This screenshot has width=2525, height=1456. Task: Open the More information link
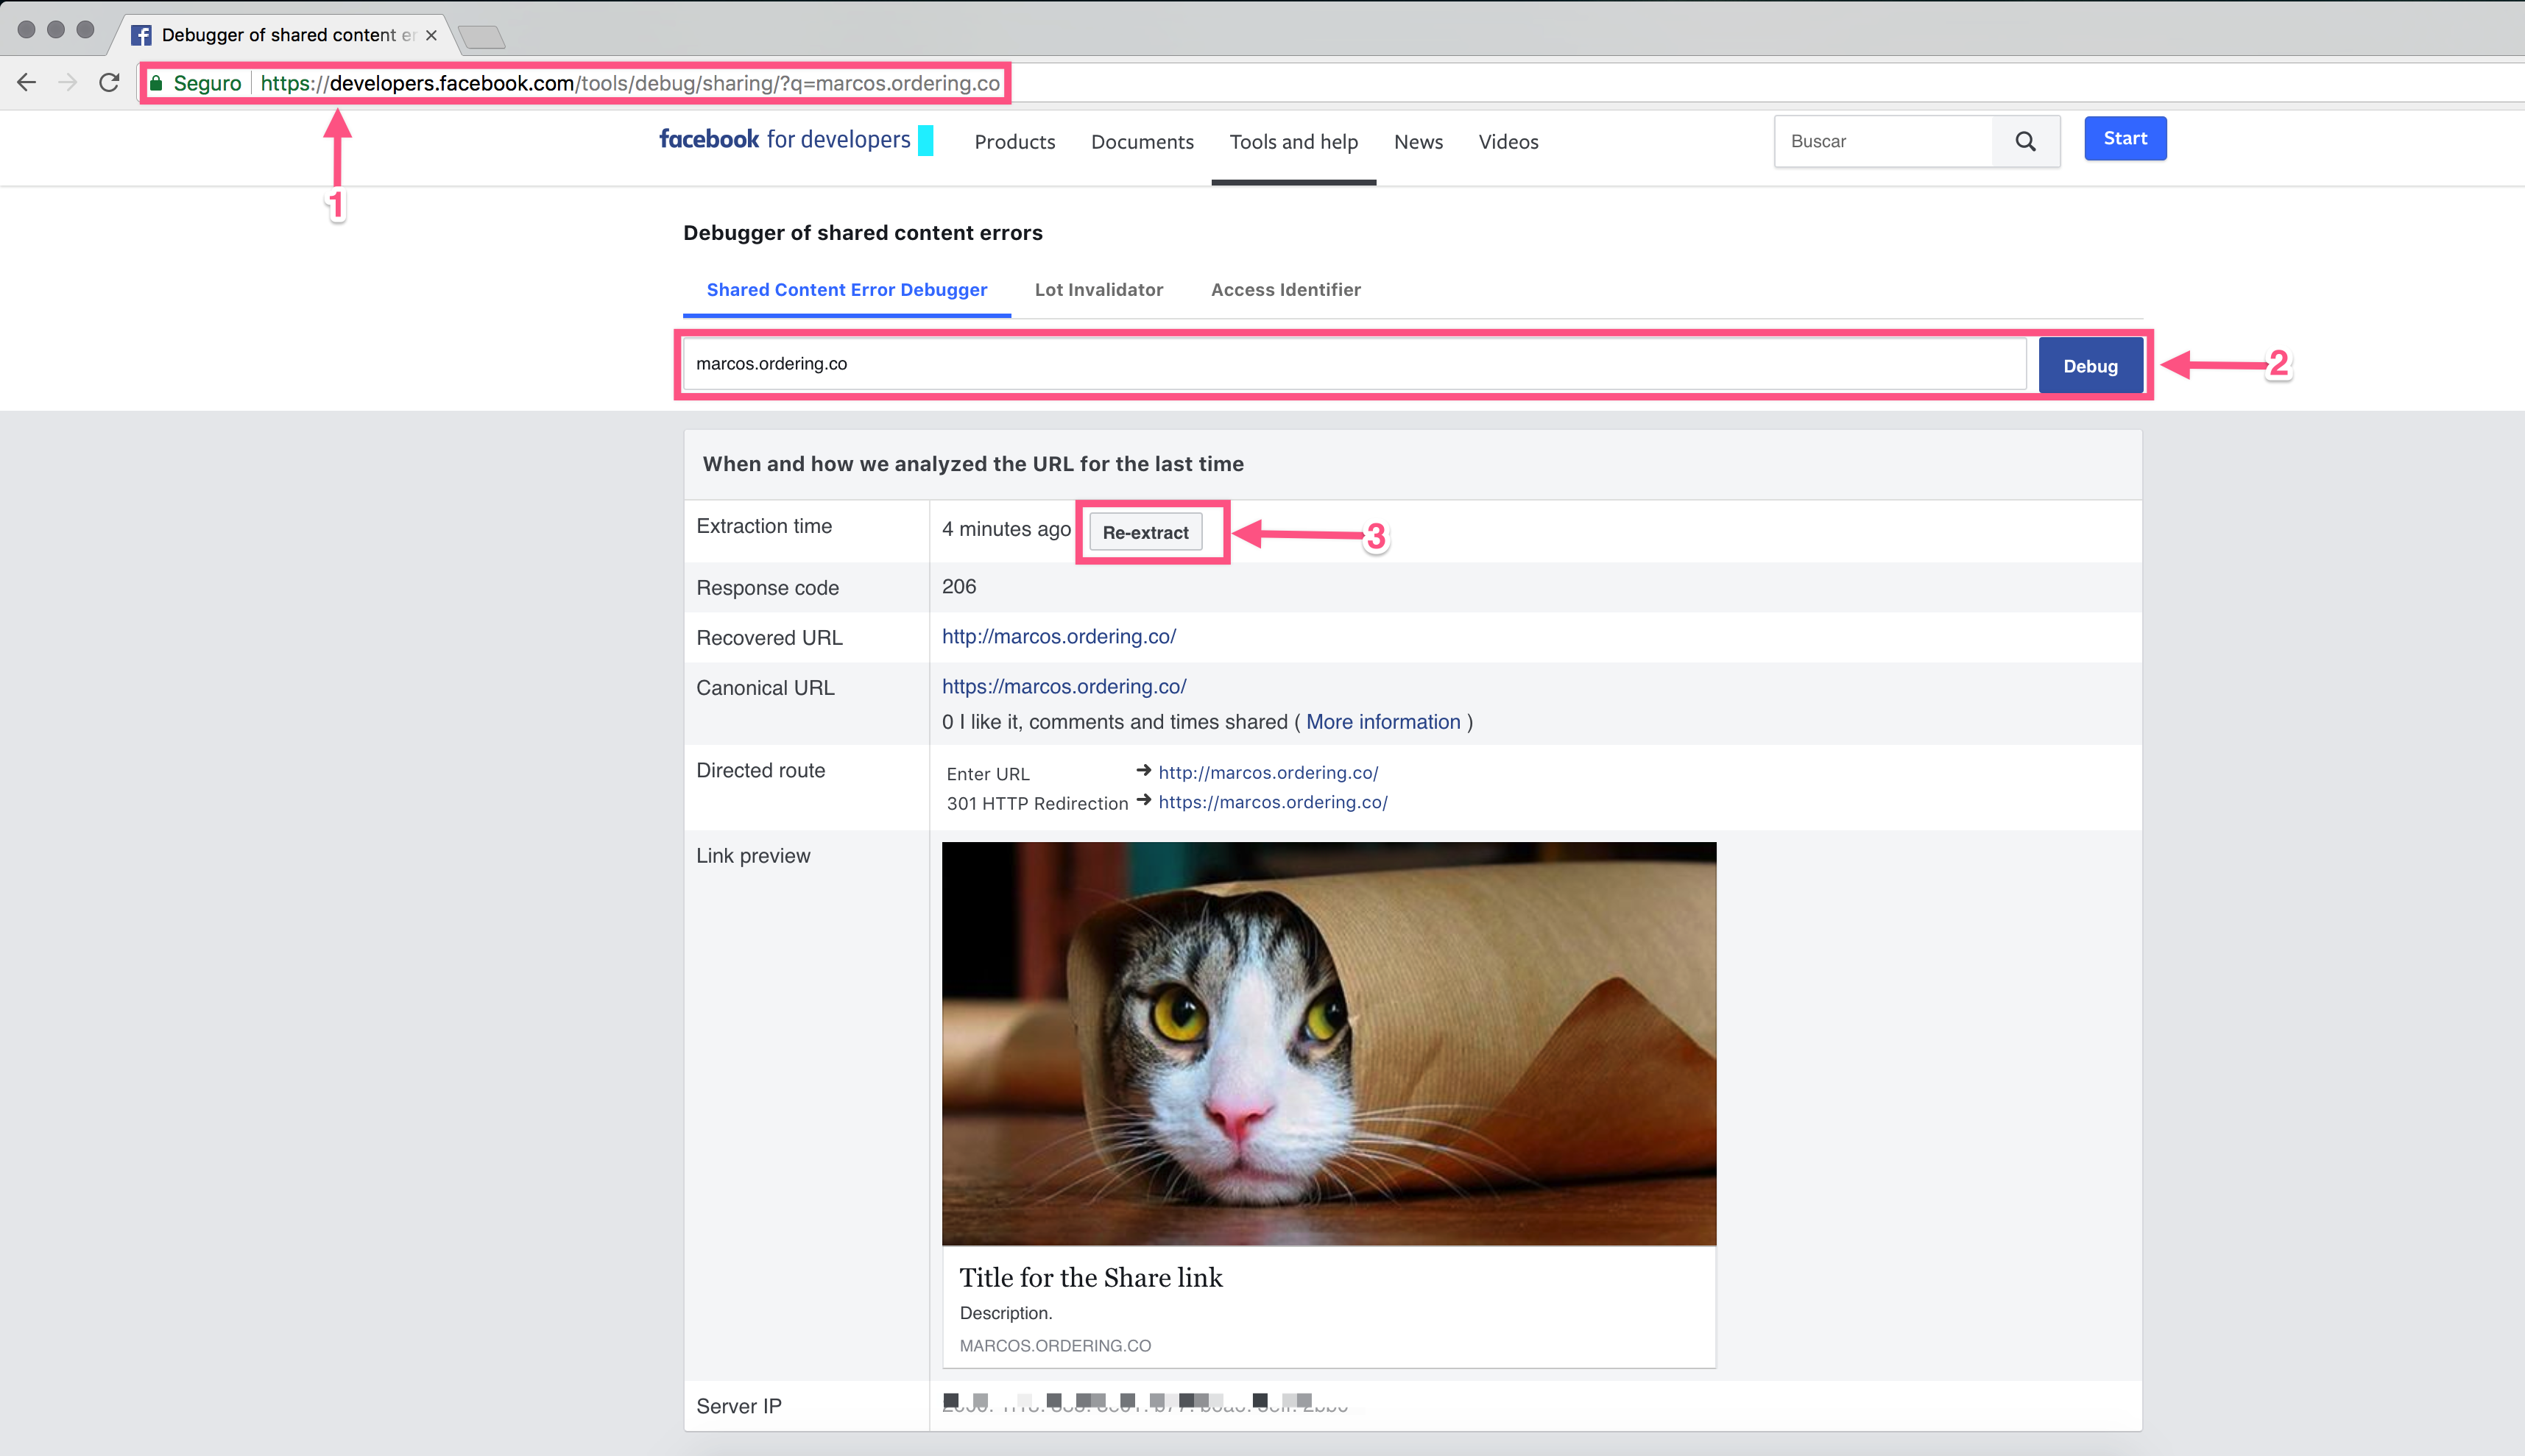pyautogui.click(x=1382, y=722)
